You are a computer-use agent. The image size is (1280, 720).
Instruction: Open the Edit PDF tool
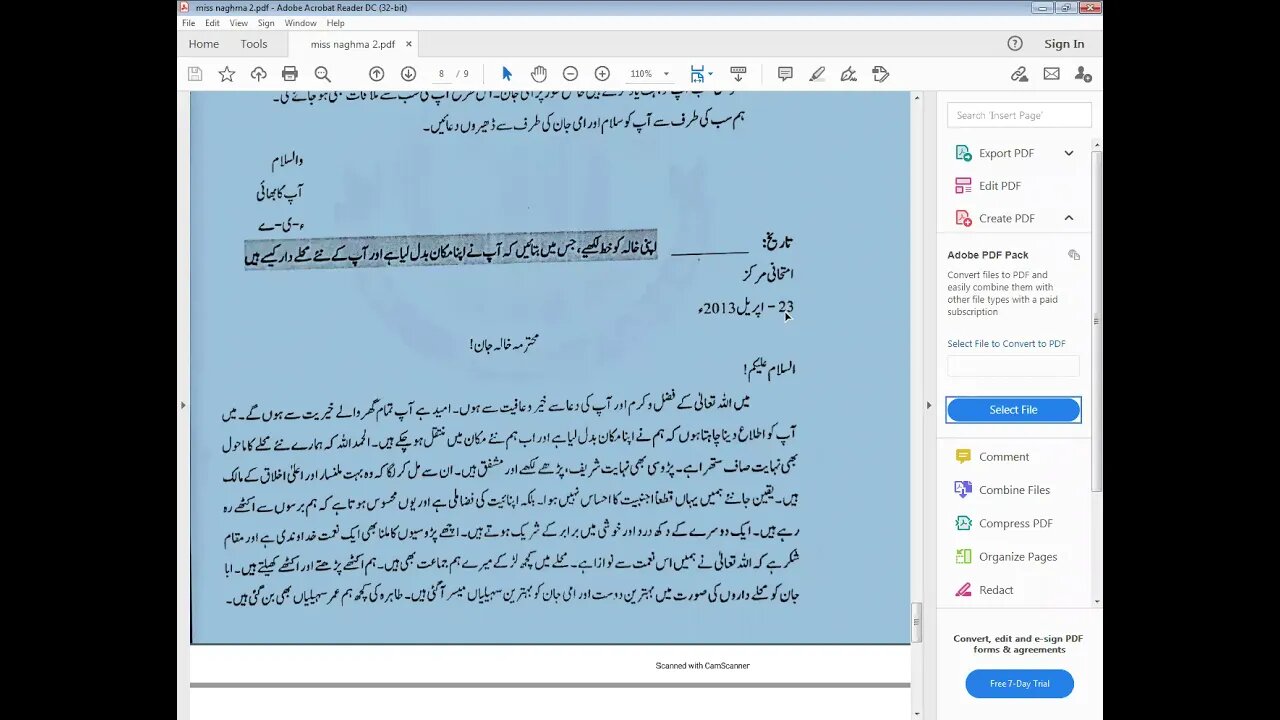(x=1000, y=186)
